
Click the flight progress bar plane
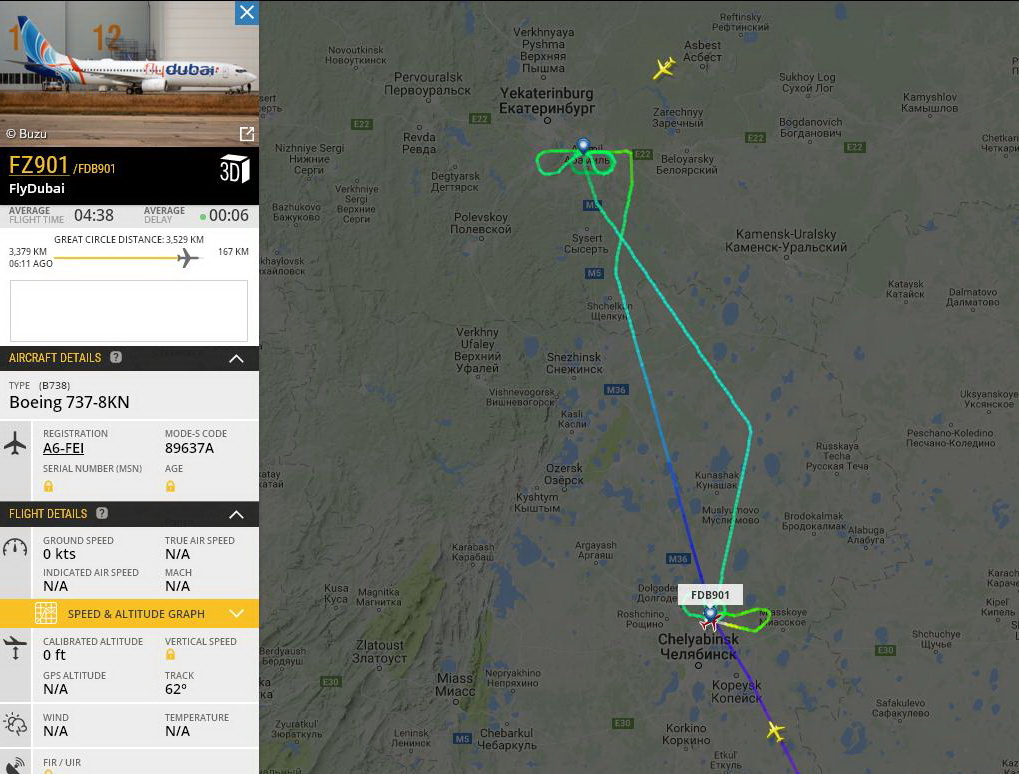coord(187,258)
